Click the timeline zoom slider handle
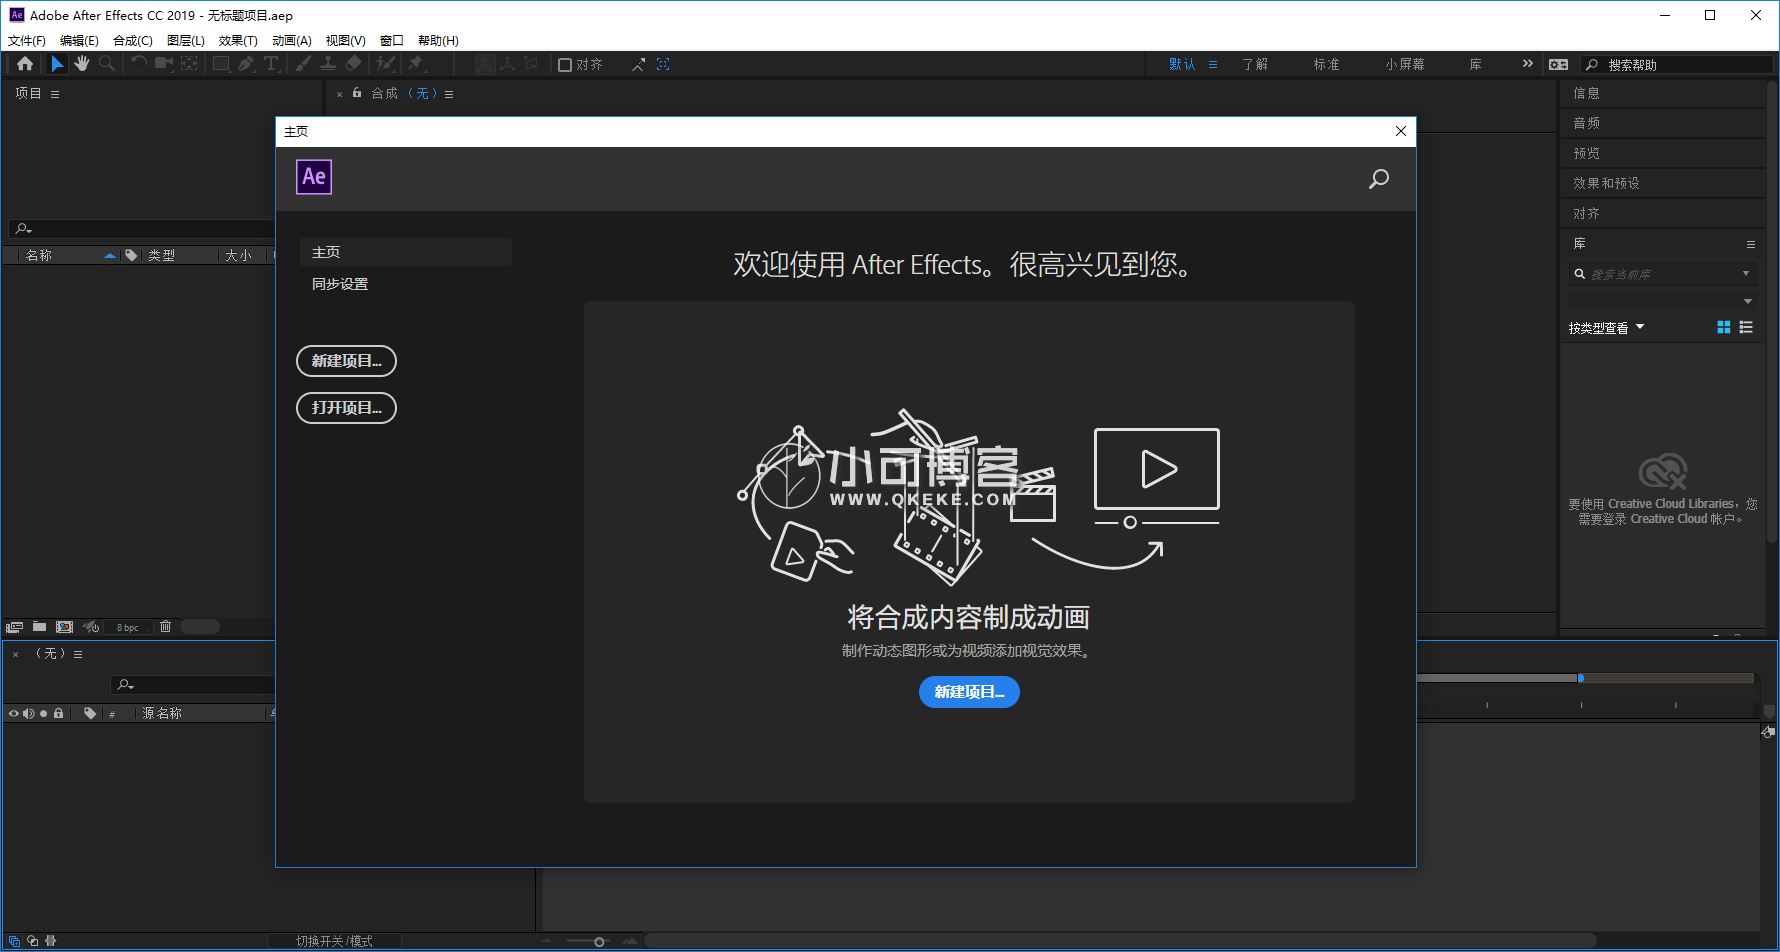1780x952 pixels. pos(599,942)
